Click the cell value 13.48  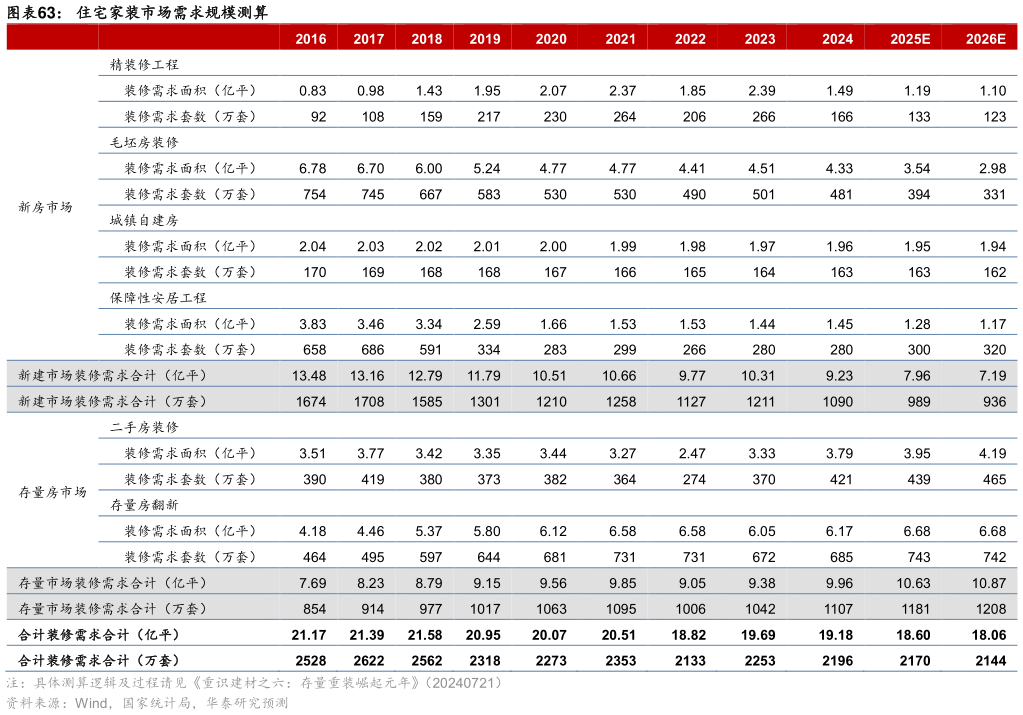point(309,376)
